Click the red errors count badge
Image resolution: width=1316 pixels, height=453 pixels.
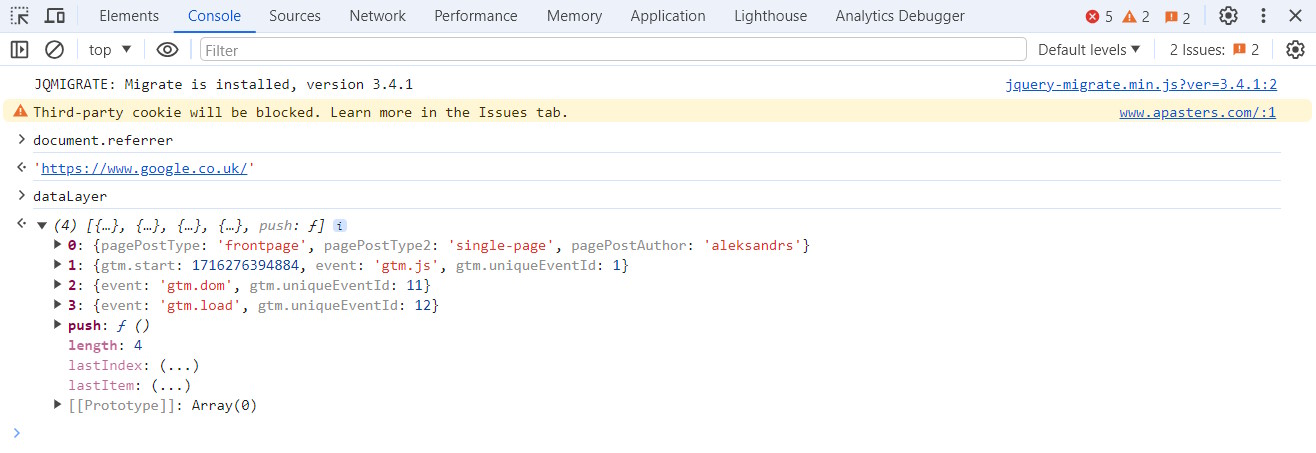click(1099, 16)
